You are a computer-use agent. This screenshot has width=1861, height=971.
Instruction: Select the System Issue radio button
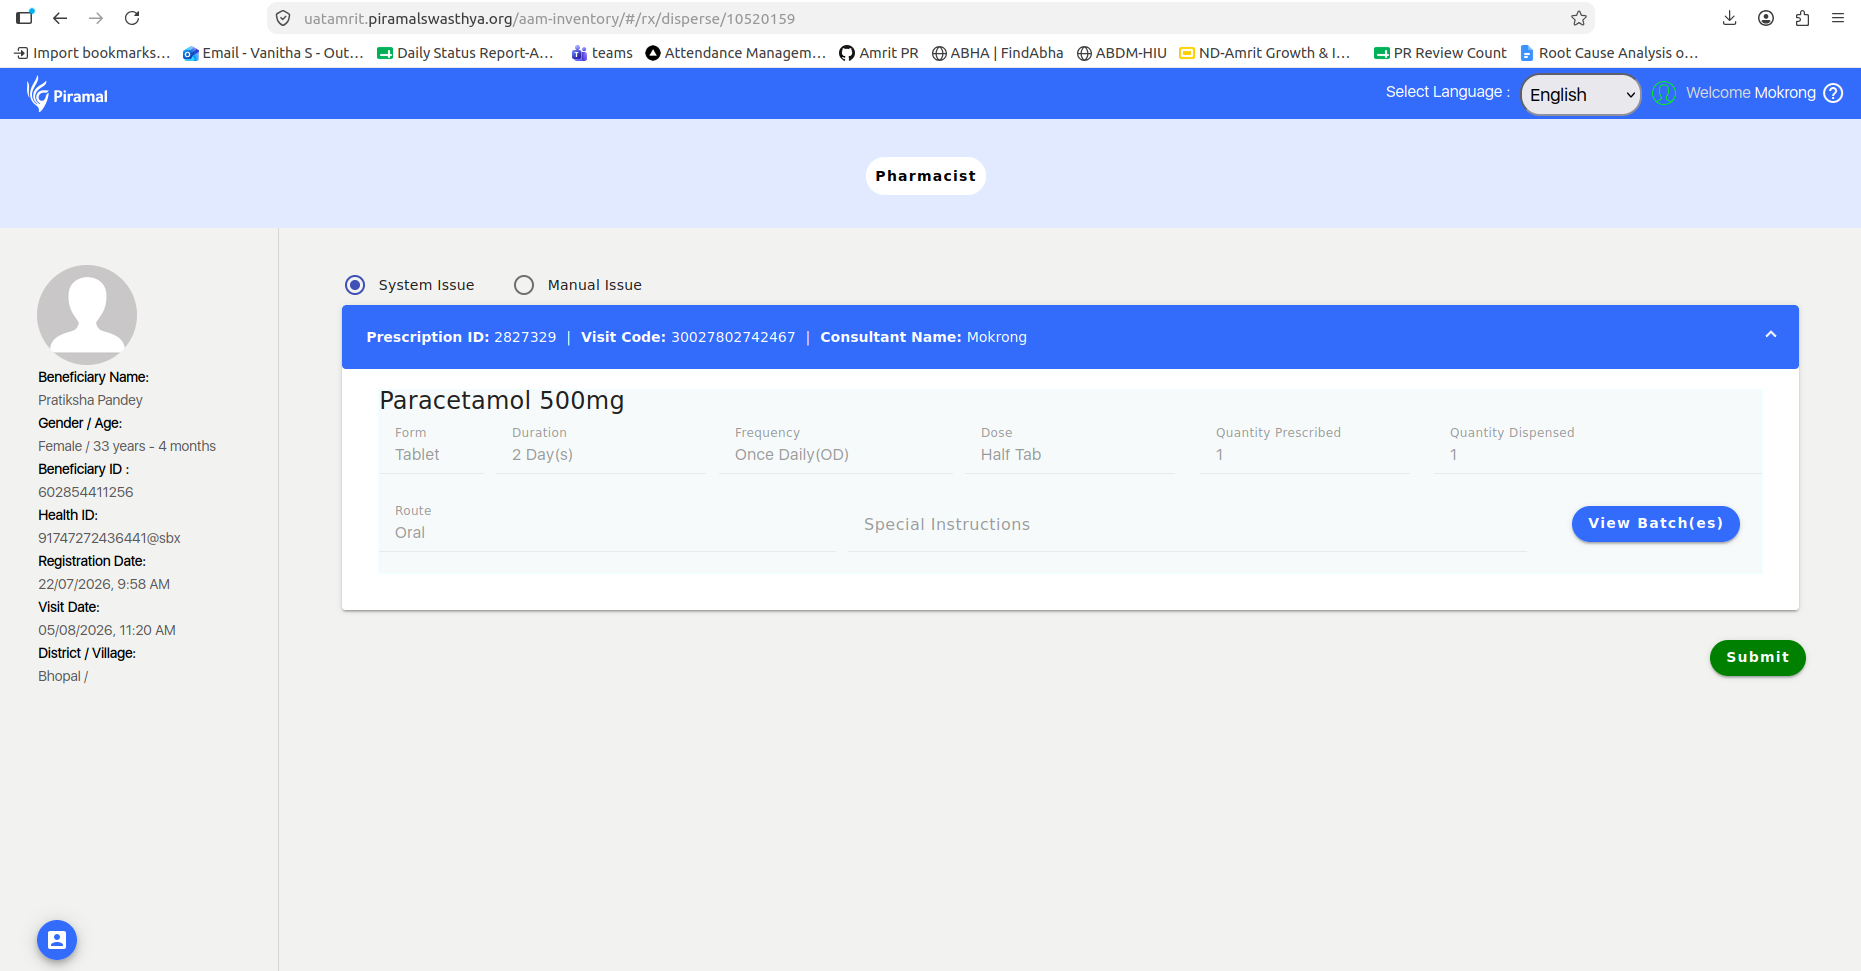tap(355, 285)
